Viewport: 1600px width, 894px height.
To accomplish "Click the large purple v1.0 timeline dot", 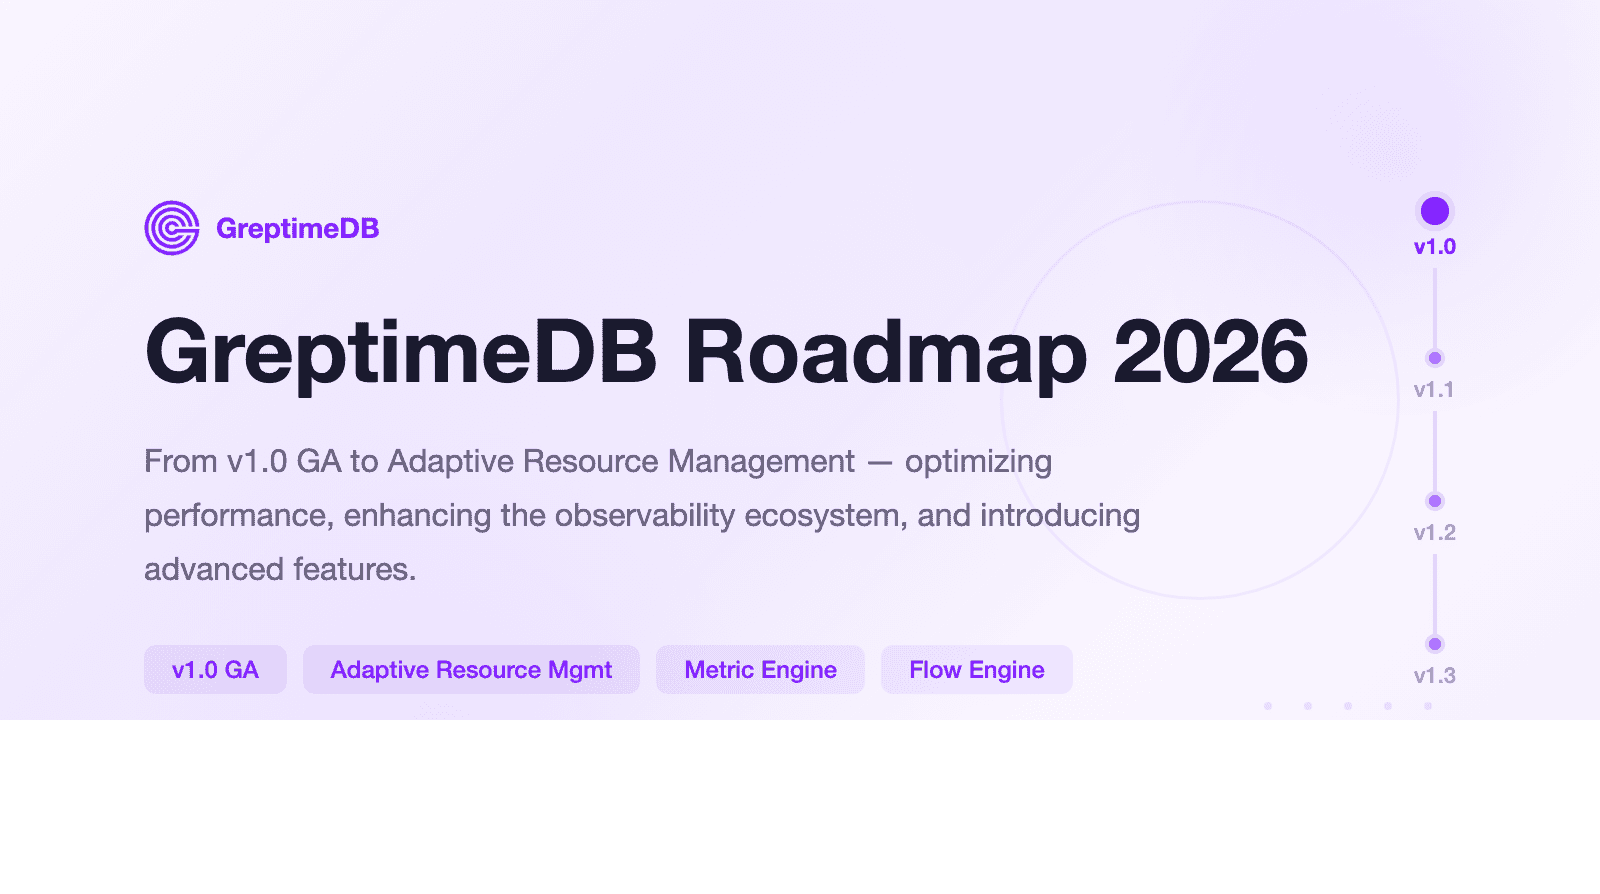I will tap(1435, 211).
